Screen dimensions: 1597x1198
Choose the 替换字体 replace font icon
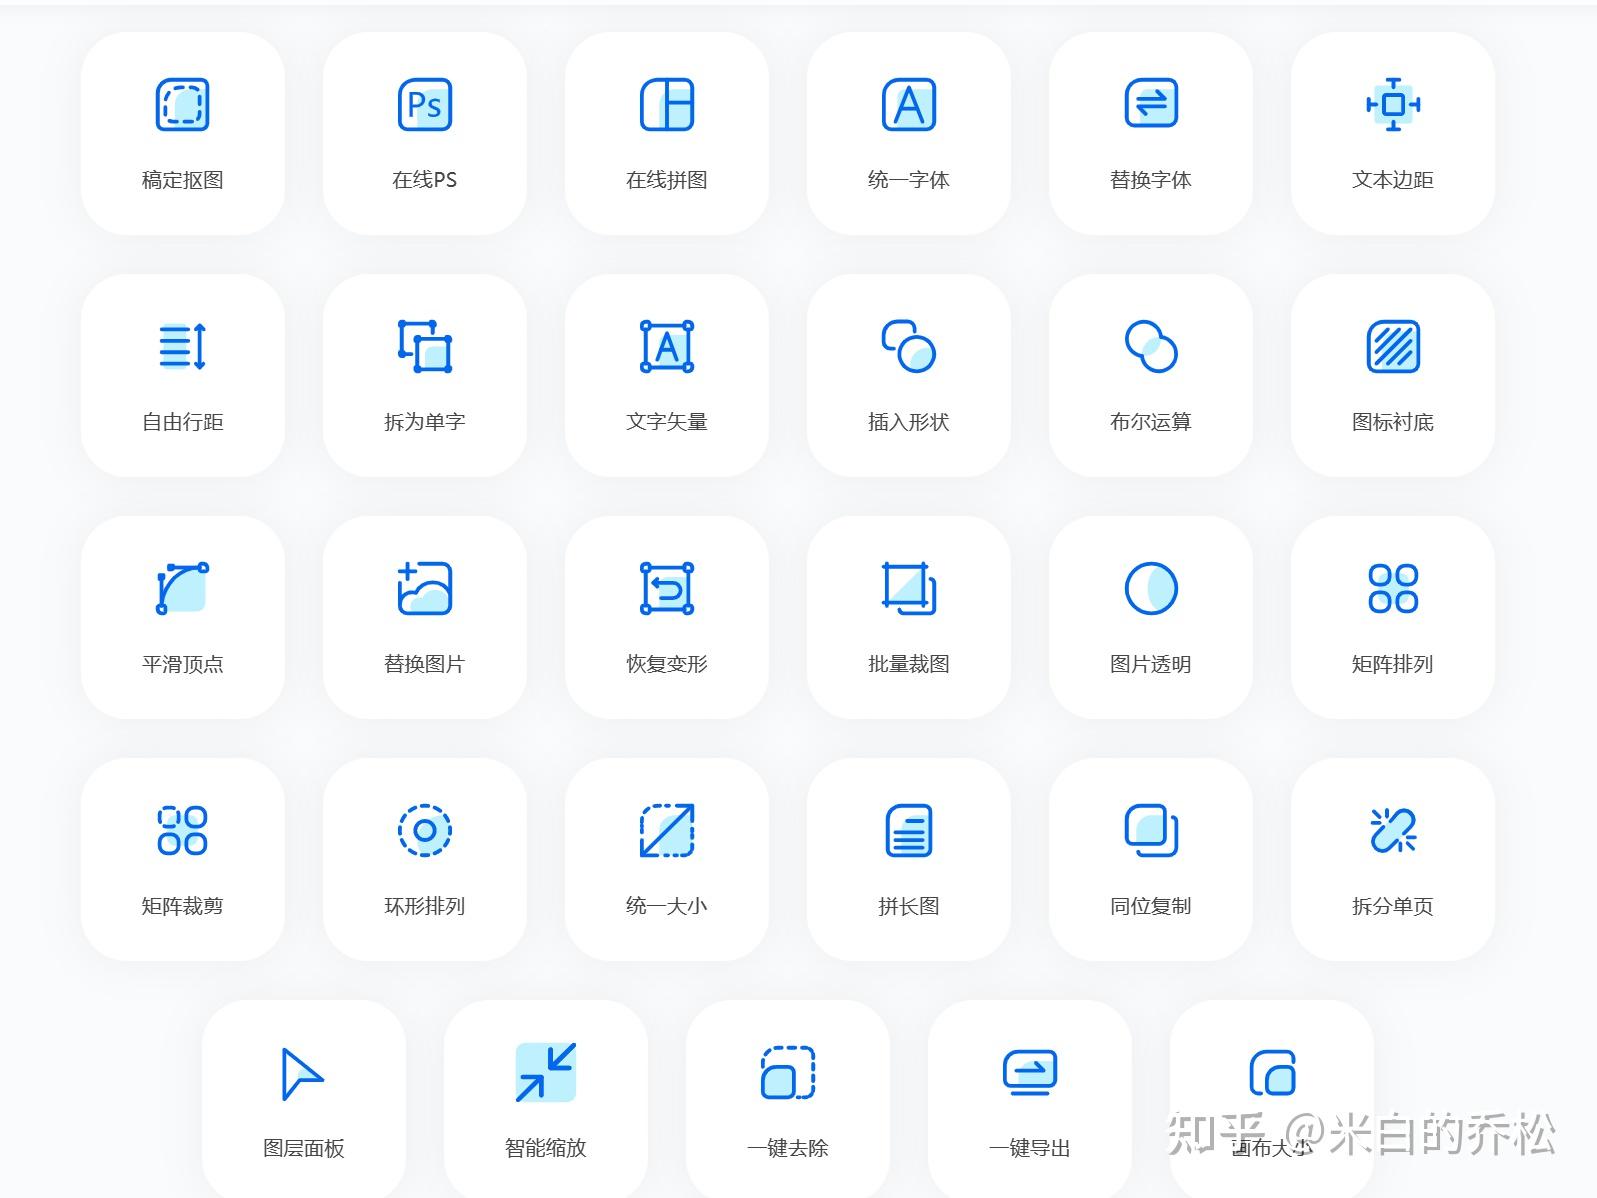(1151, 103)
